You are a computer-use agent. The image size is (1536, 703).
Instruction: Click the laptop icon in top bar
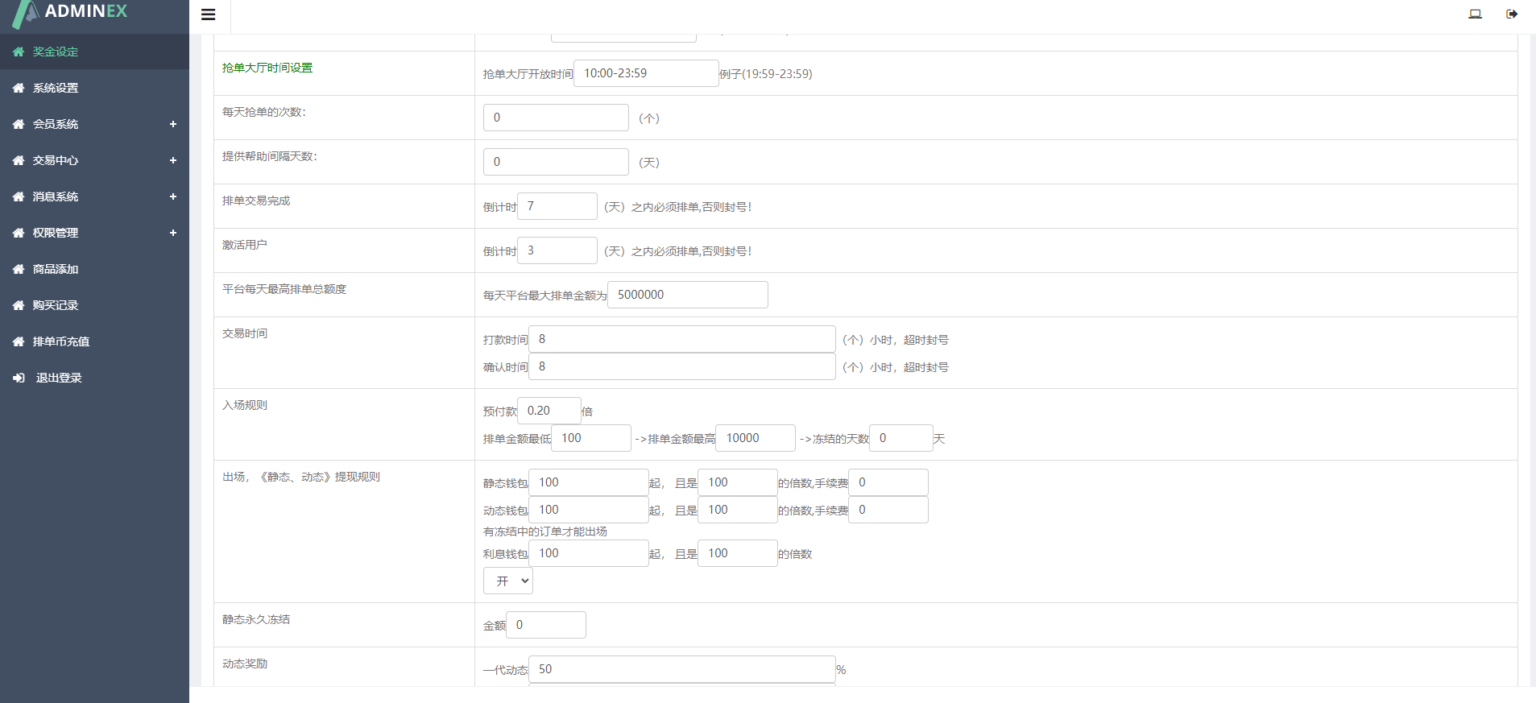(1474, 14)
